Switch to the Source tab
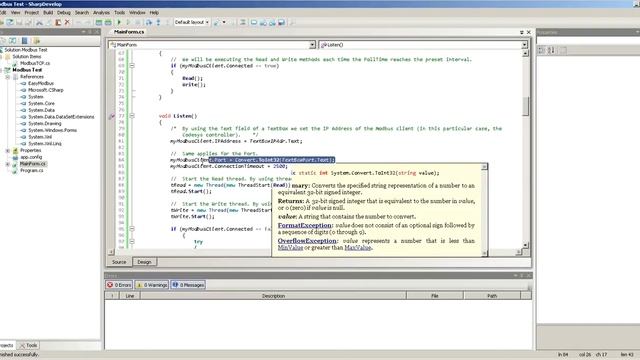 (119, 262)
